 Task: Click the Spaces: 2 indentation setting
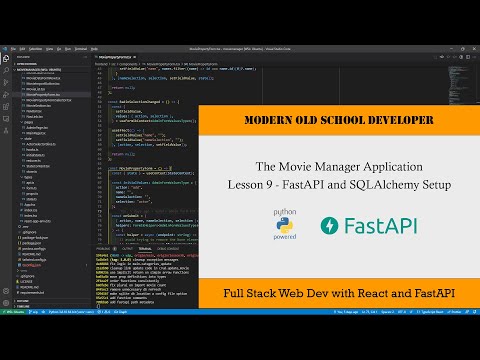click(x=388, y=312)
